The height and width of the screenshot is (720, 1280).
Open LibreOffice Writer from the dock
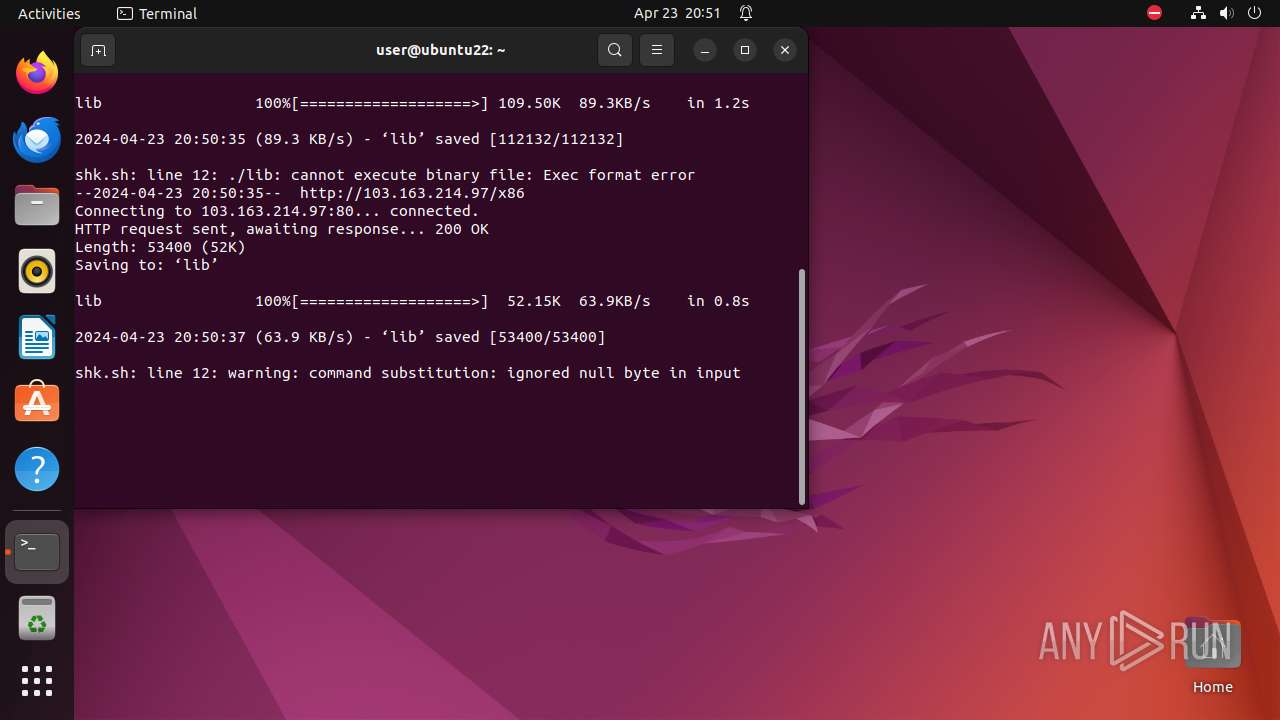coord(37,337)
